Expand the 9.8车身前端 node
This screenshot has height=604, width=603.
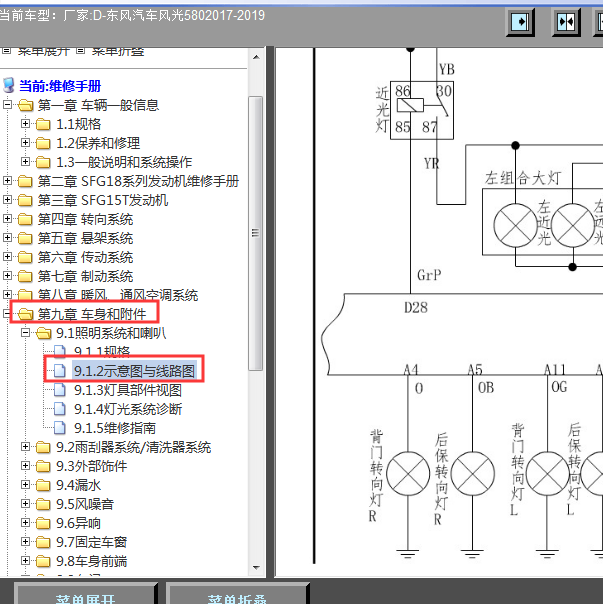[25, 560]
